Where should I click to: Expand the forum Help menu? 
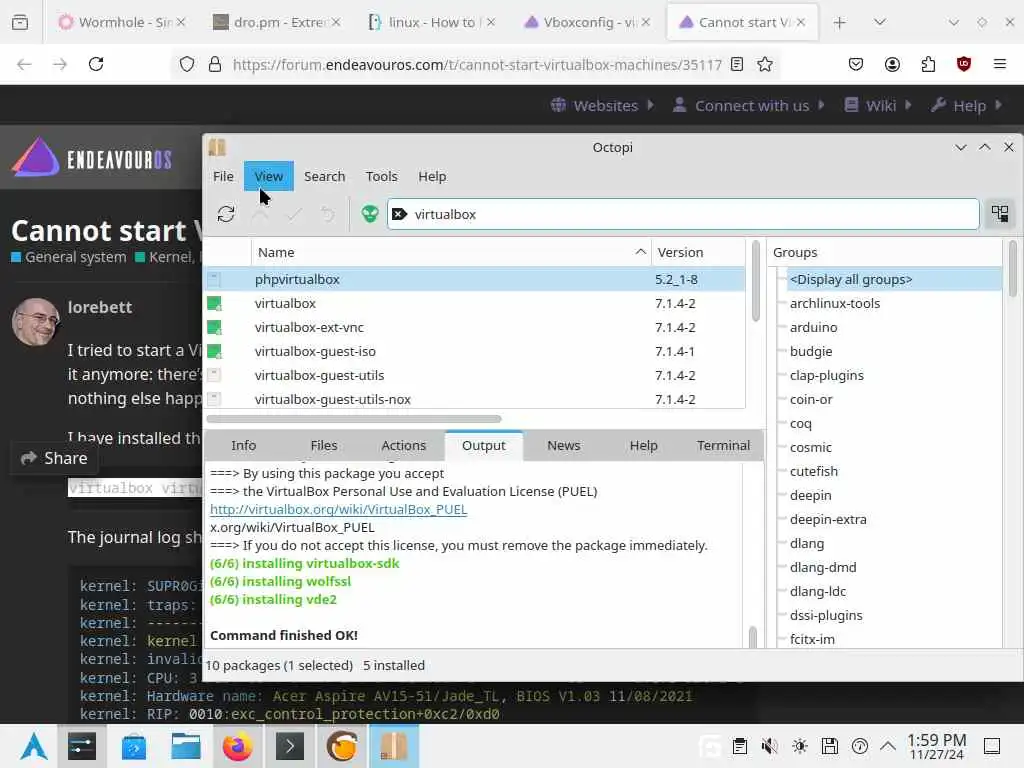tap(967, 105)
